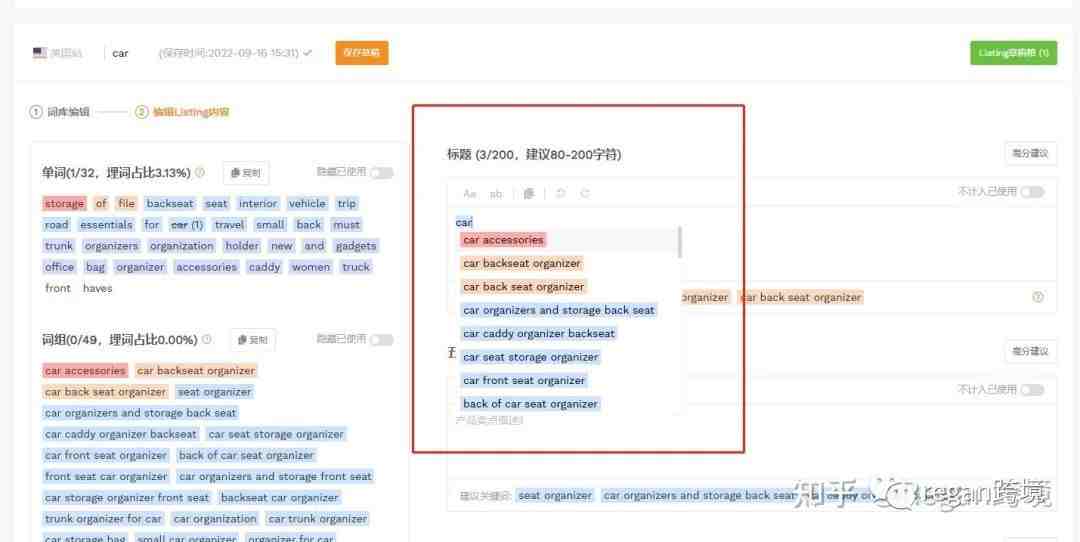Toggle 不计入已使用 in the lower editor
This screenshot has height=542, width=1080.
click(1032, 390)
